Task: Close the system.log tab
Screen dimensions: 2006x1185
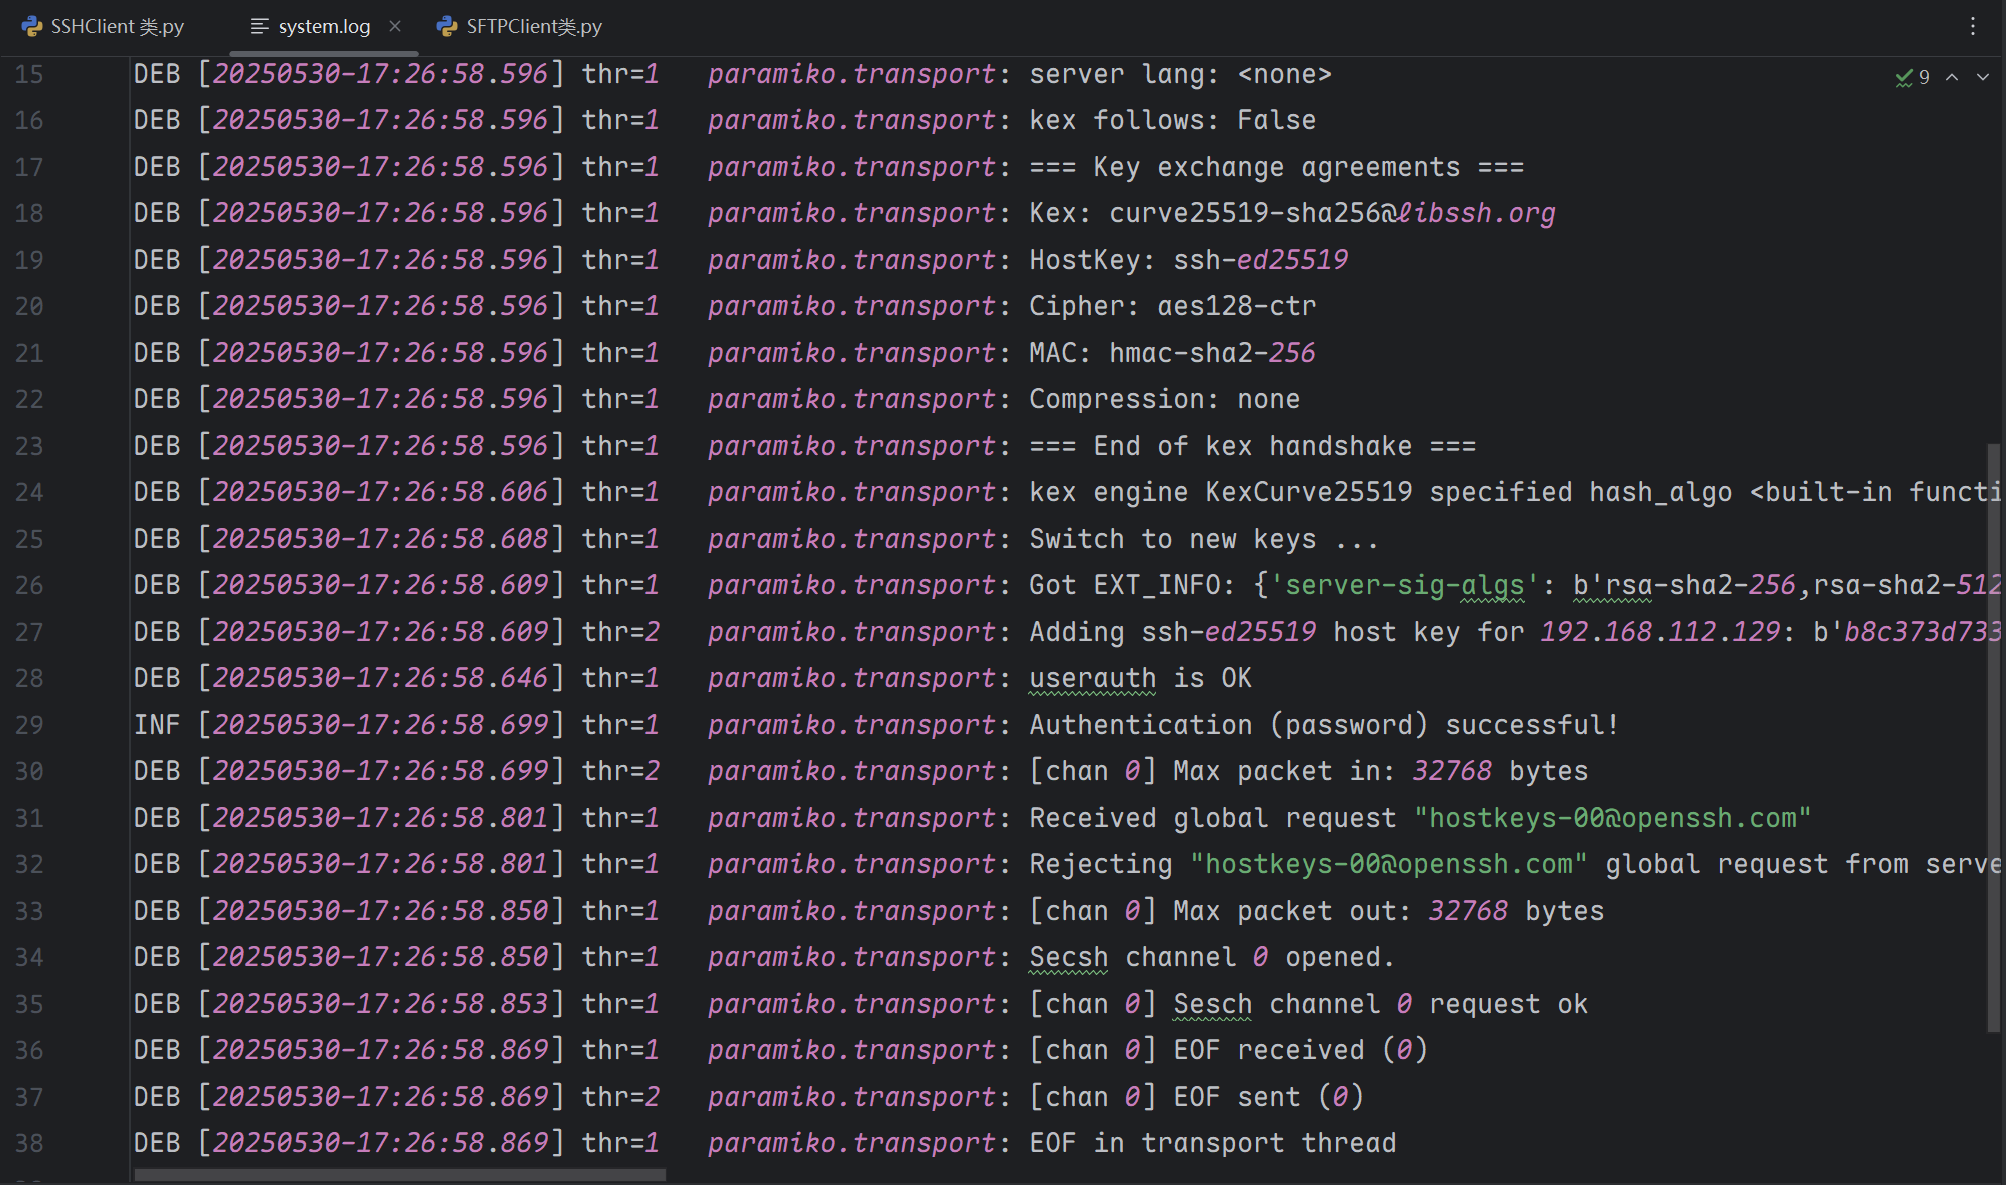Action: 395,27
